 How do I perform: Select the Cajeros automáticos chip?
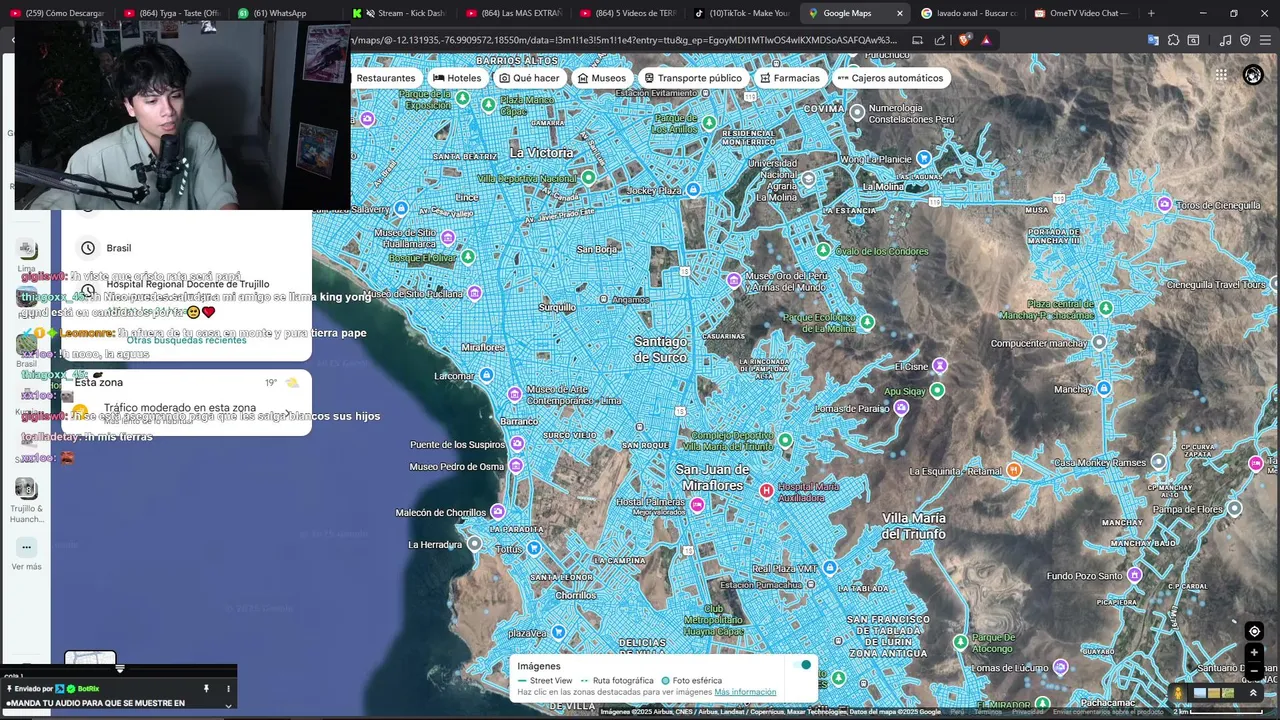click(x=891, y=78)
